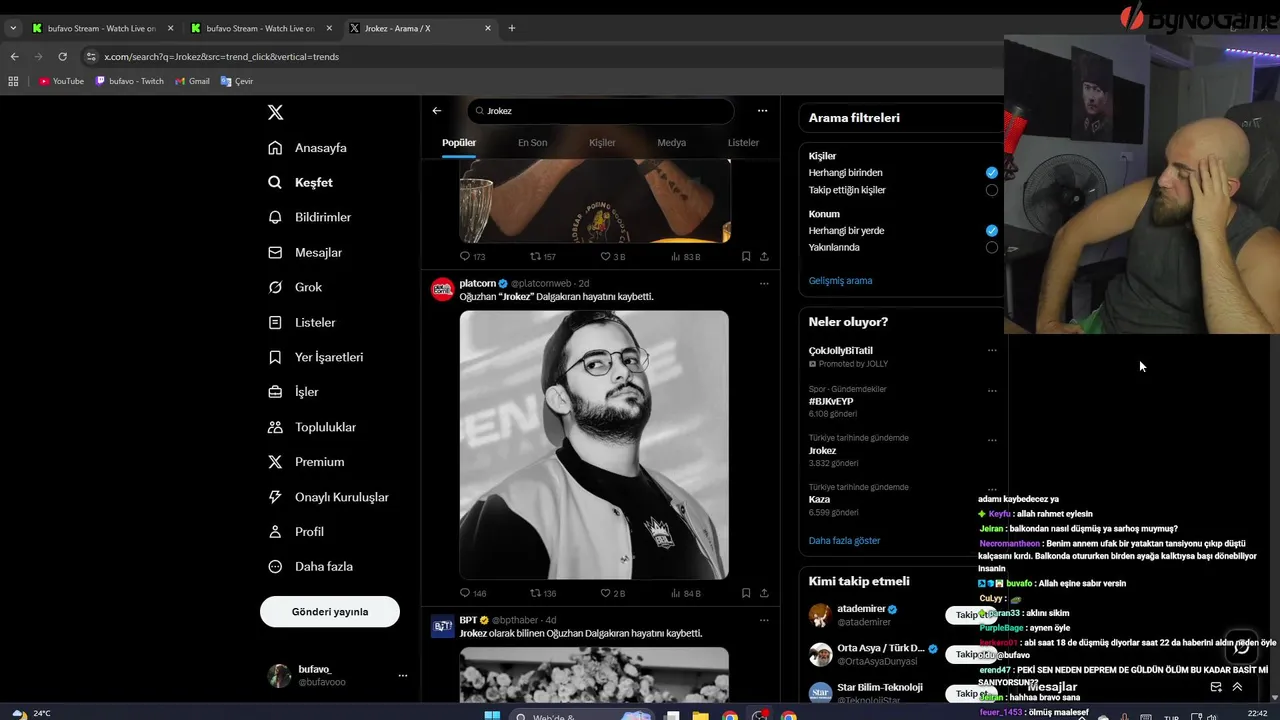1280x720 pixels.
Task: Open options dots for Jrokez trend
Action: click(992, 440)
